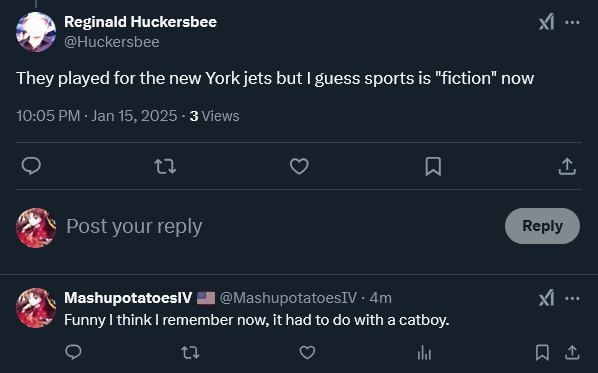Screen dimensions: 598x373
Task: Repost Reginald Huckersbee's post
Action: 165,166
